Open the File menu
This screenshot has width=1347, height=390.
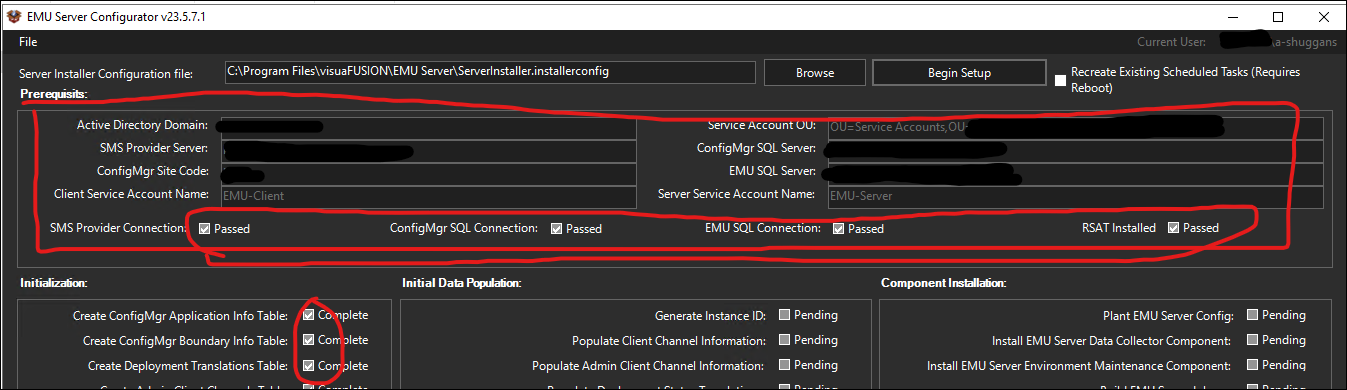28,42
